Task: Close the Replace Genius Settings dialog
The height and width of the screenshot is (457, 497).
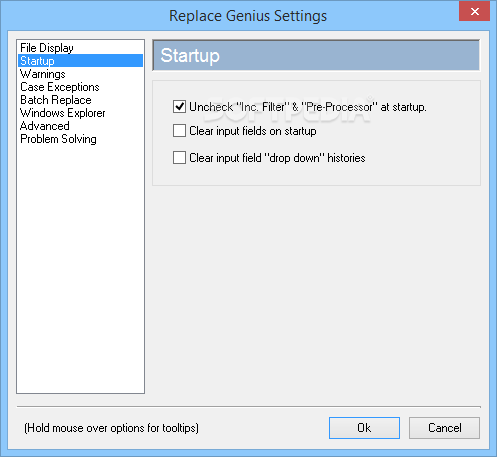Action: point(474,12)
